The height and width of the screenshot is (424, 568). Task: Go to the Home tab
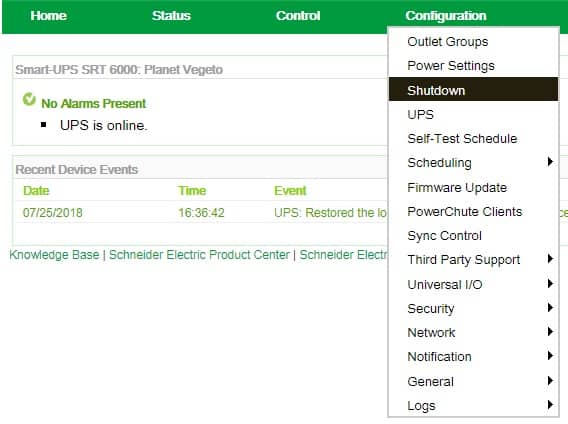pos(49,16)
